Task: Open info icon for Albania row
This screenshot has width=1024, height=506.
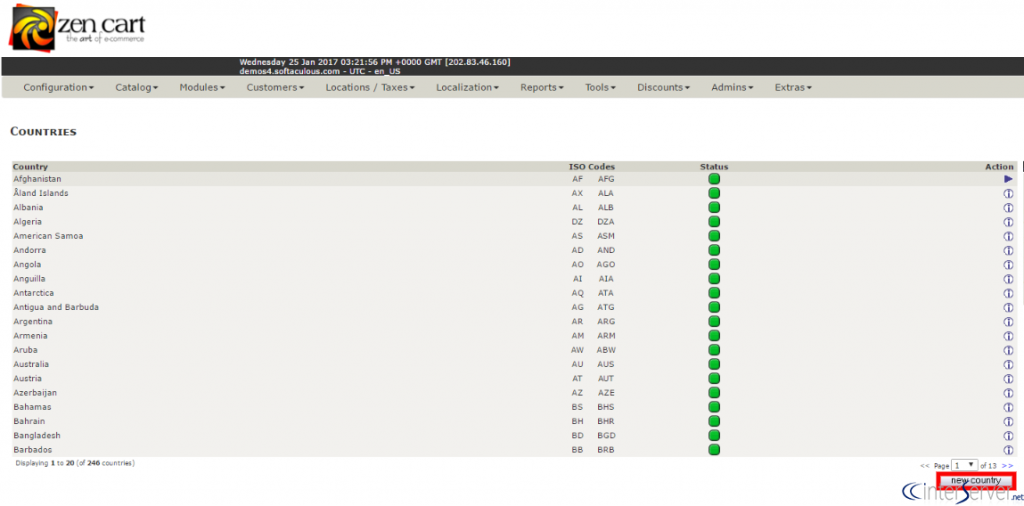Action: tap(1008, 208)
